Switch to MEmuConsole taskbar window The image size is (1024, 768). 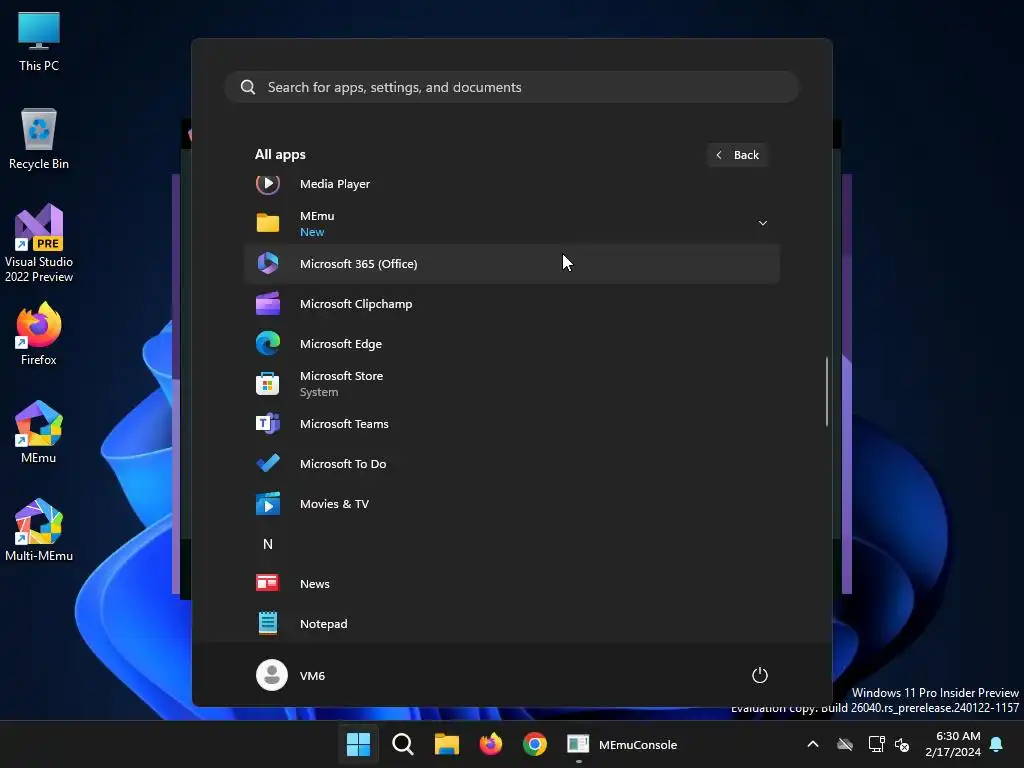point(622,744)
